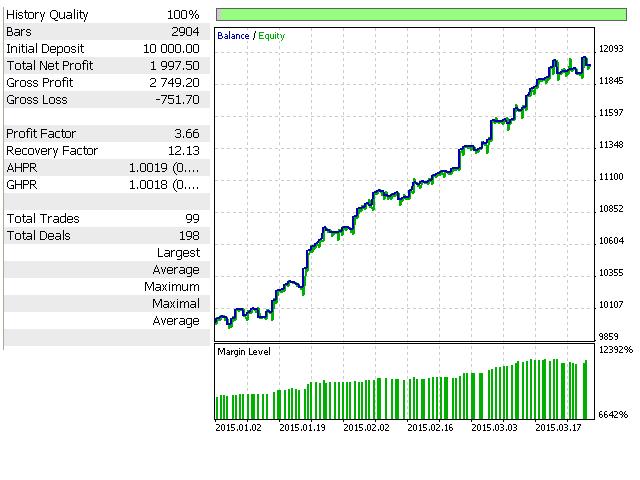Image resolution: width=640 pixels, height=480 pixels.
Task: Click the Gross Loss value -751.70
Action: [x=177, y=100]
